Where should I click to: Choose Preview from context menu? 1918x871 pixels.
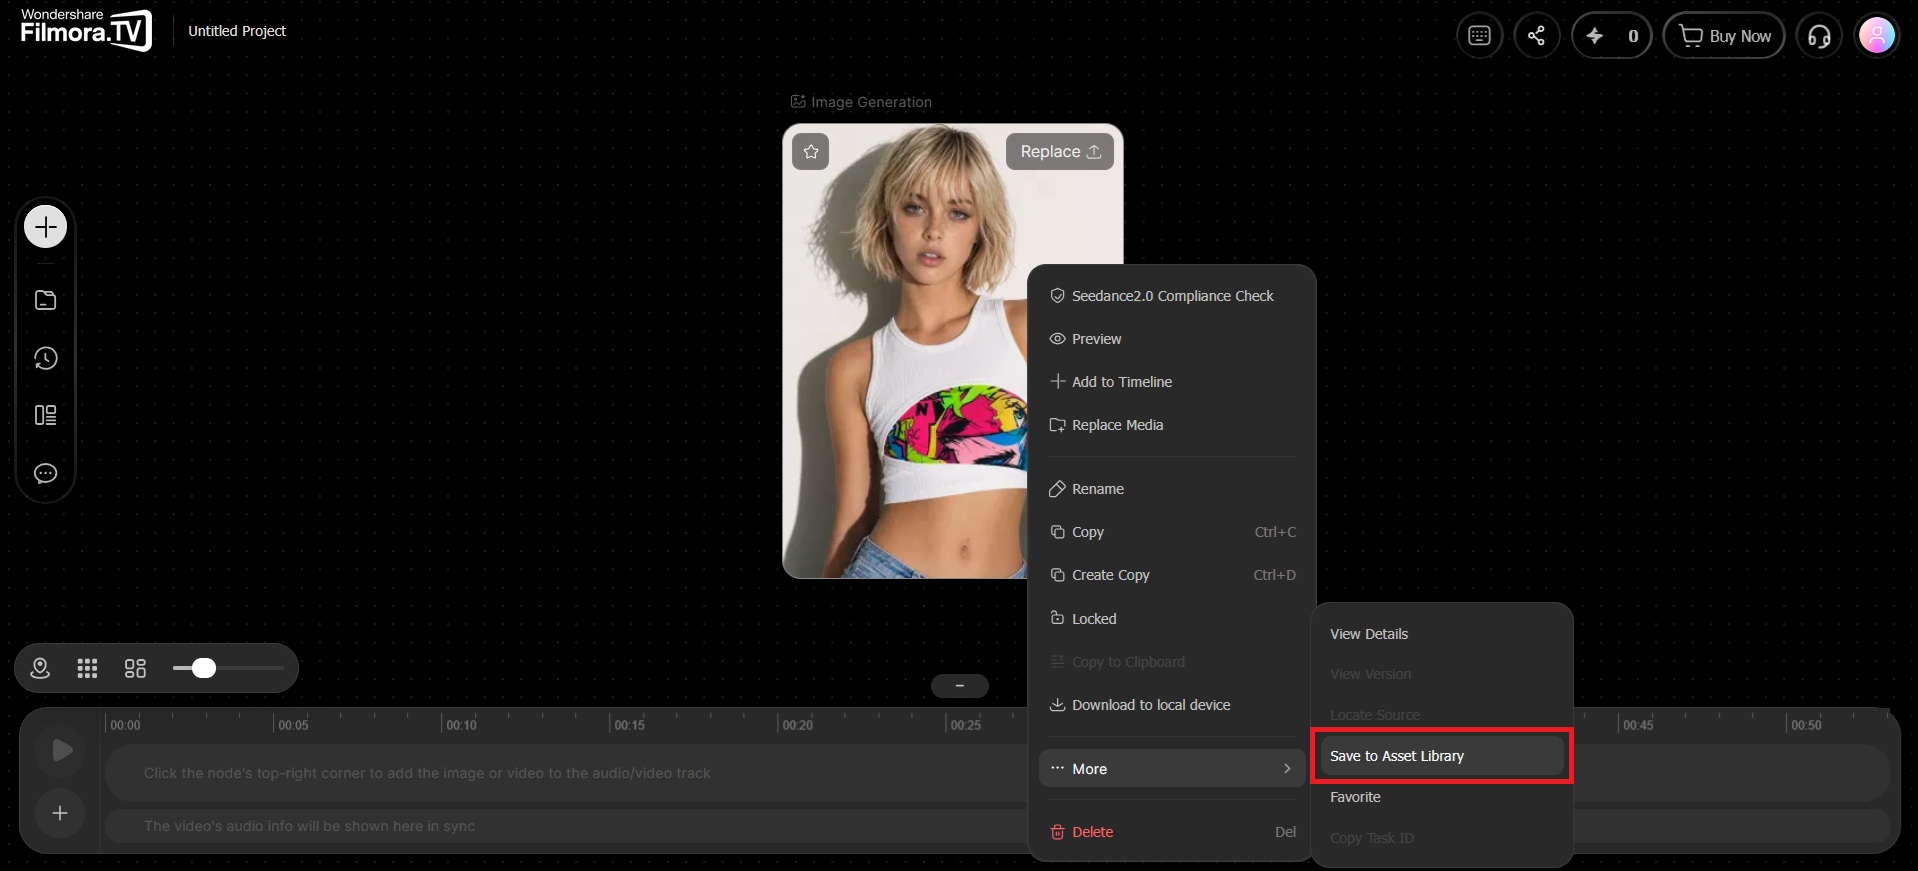coord(1172,339)
